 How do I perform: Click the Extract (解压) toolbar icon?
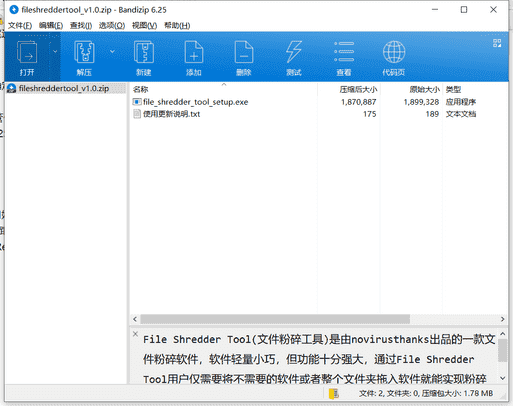pos(84,52)
